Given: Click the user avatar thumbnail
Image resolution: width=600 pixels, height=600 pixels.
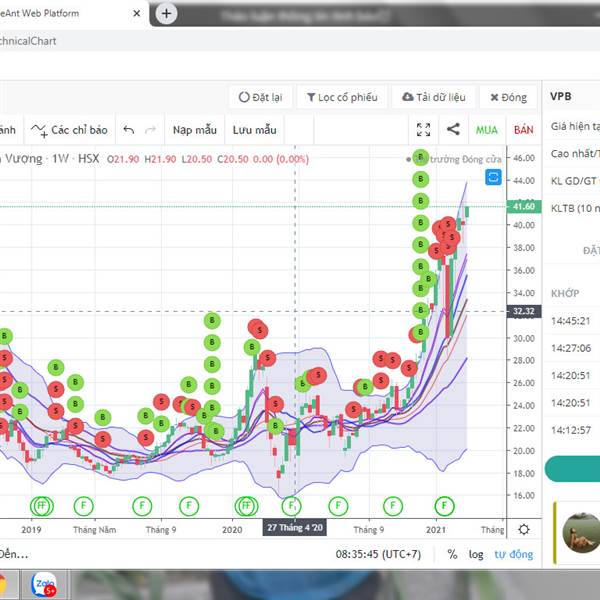Looking at the screenshot, I should (x=581, y=533).
